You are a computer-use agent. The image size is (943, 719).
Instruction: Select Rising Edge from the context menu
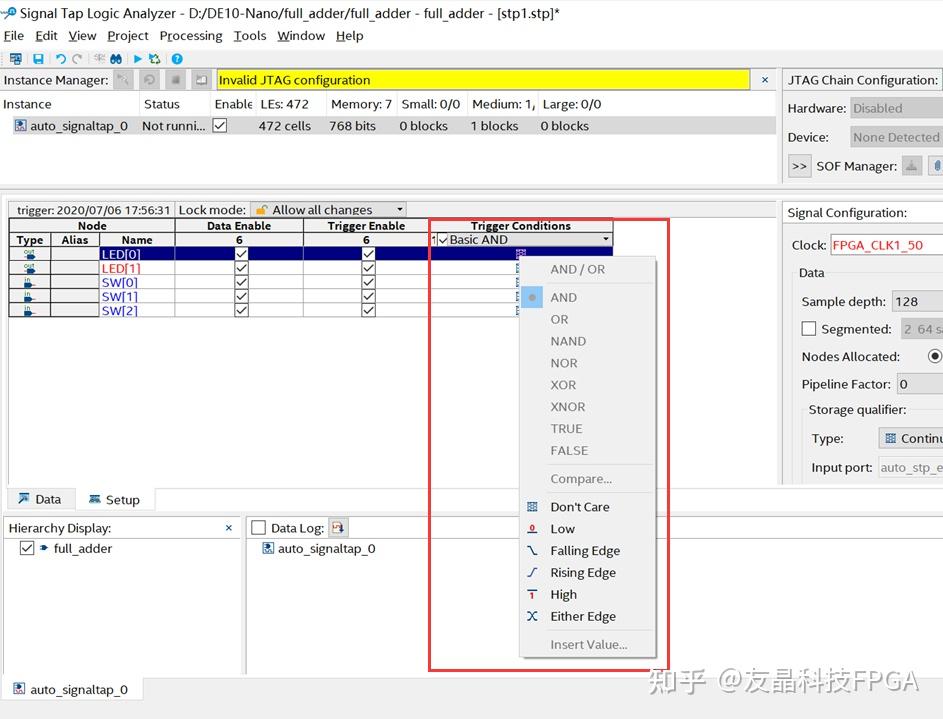[x=584, y=572]
